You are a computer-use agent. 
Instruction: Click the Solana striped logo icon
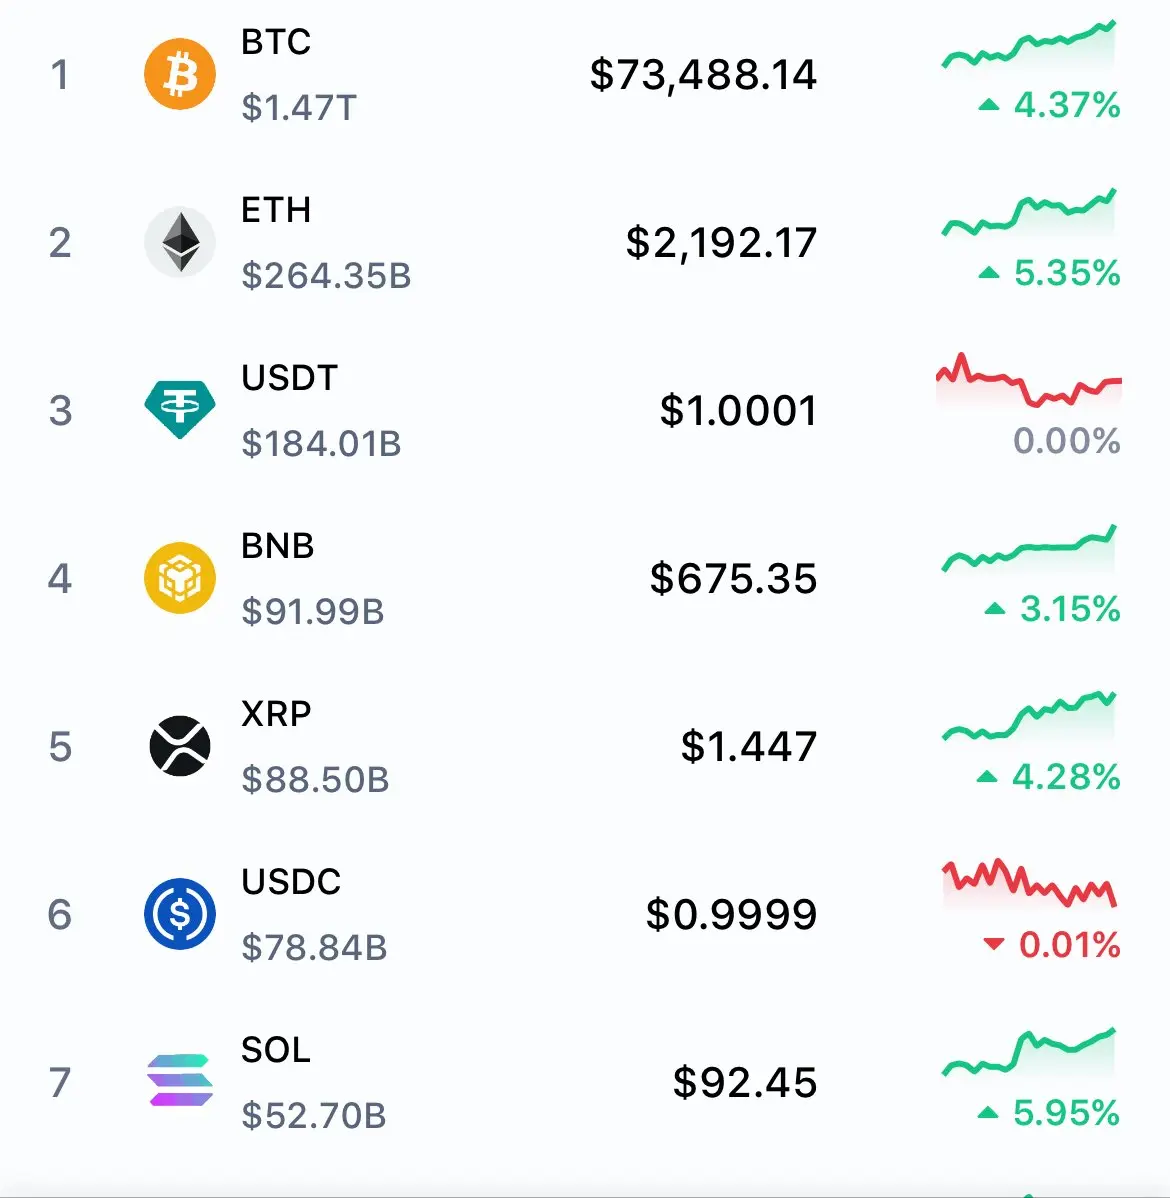pos(180,1082)
